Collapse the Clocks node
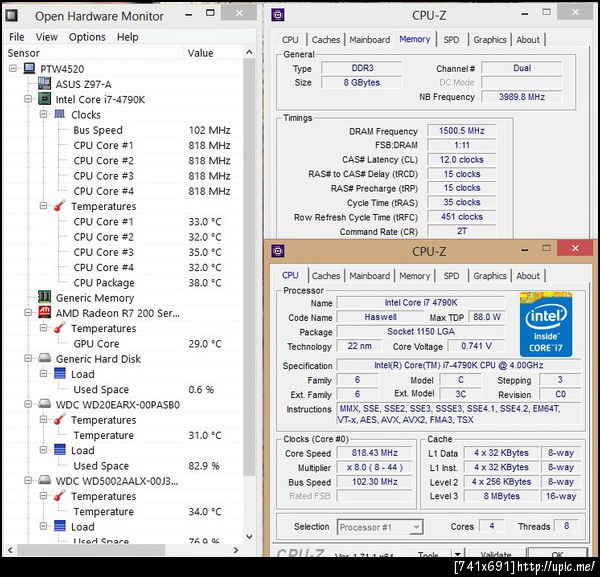 point(43,114)
